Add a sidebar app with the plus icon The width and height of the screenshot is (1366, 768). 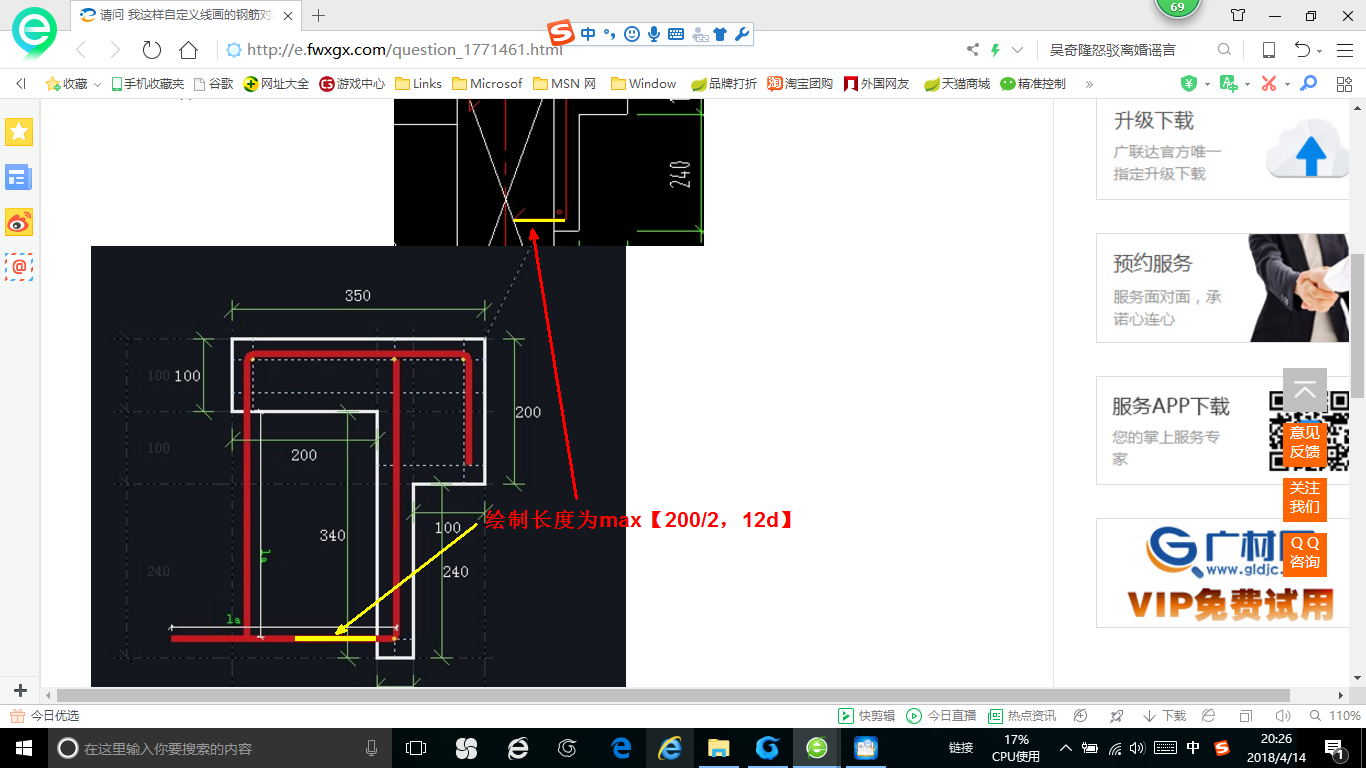(20, 690)
